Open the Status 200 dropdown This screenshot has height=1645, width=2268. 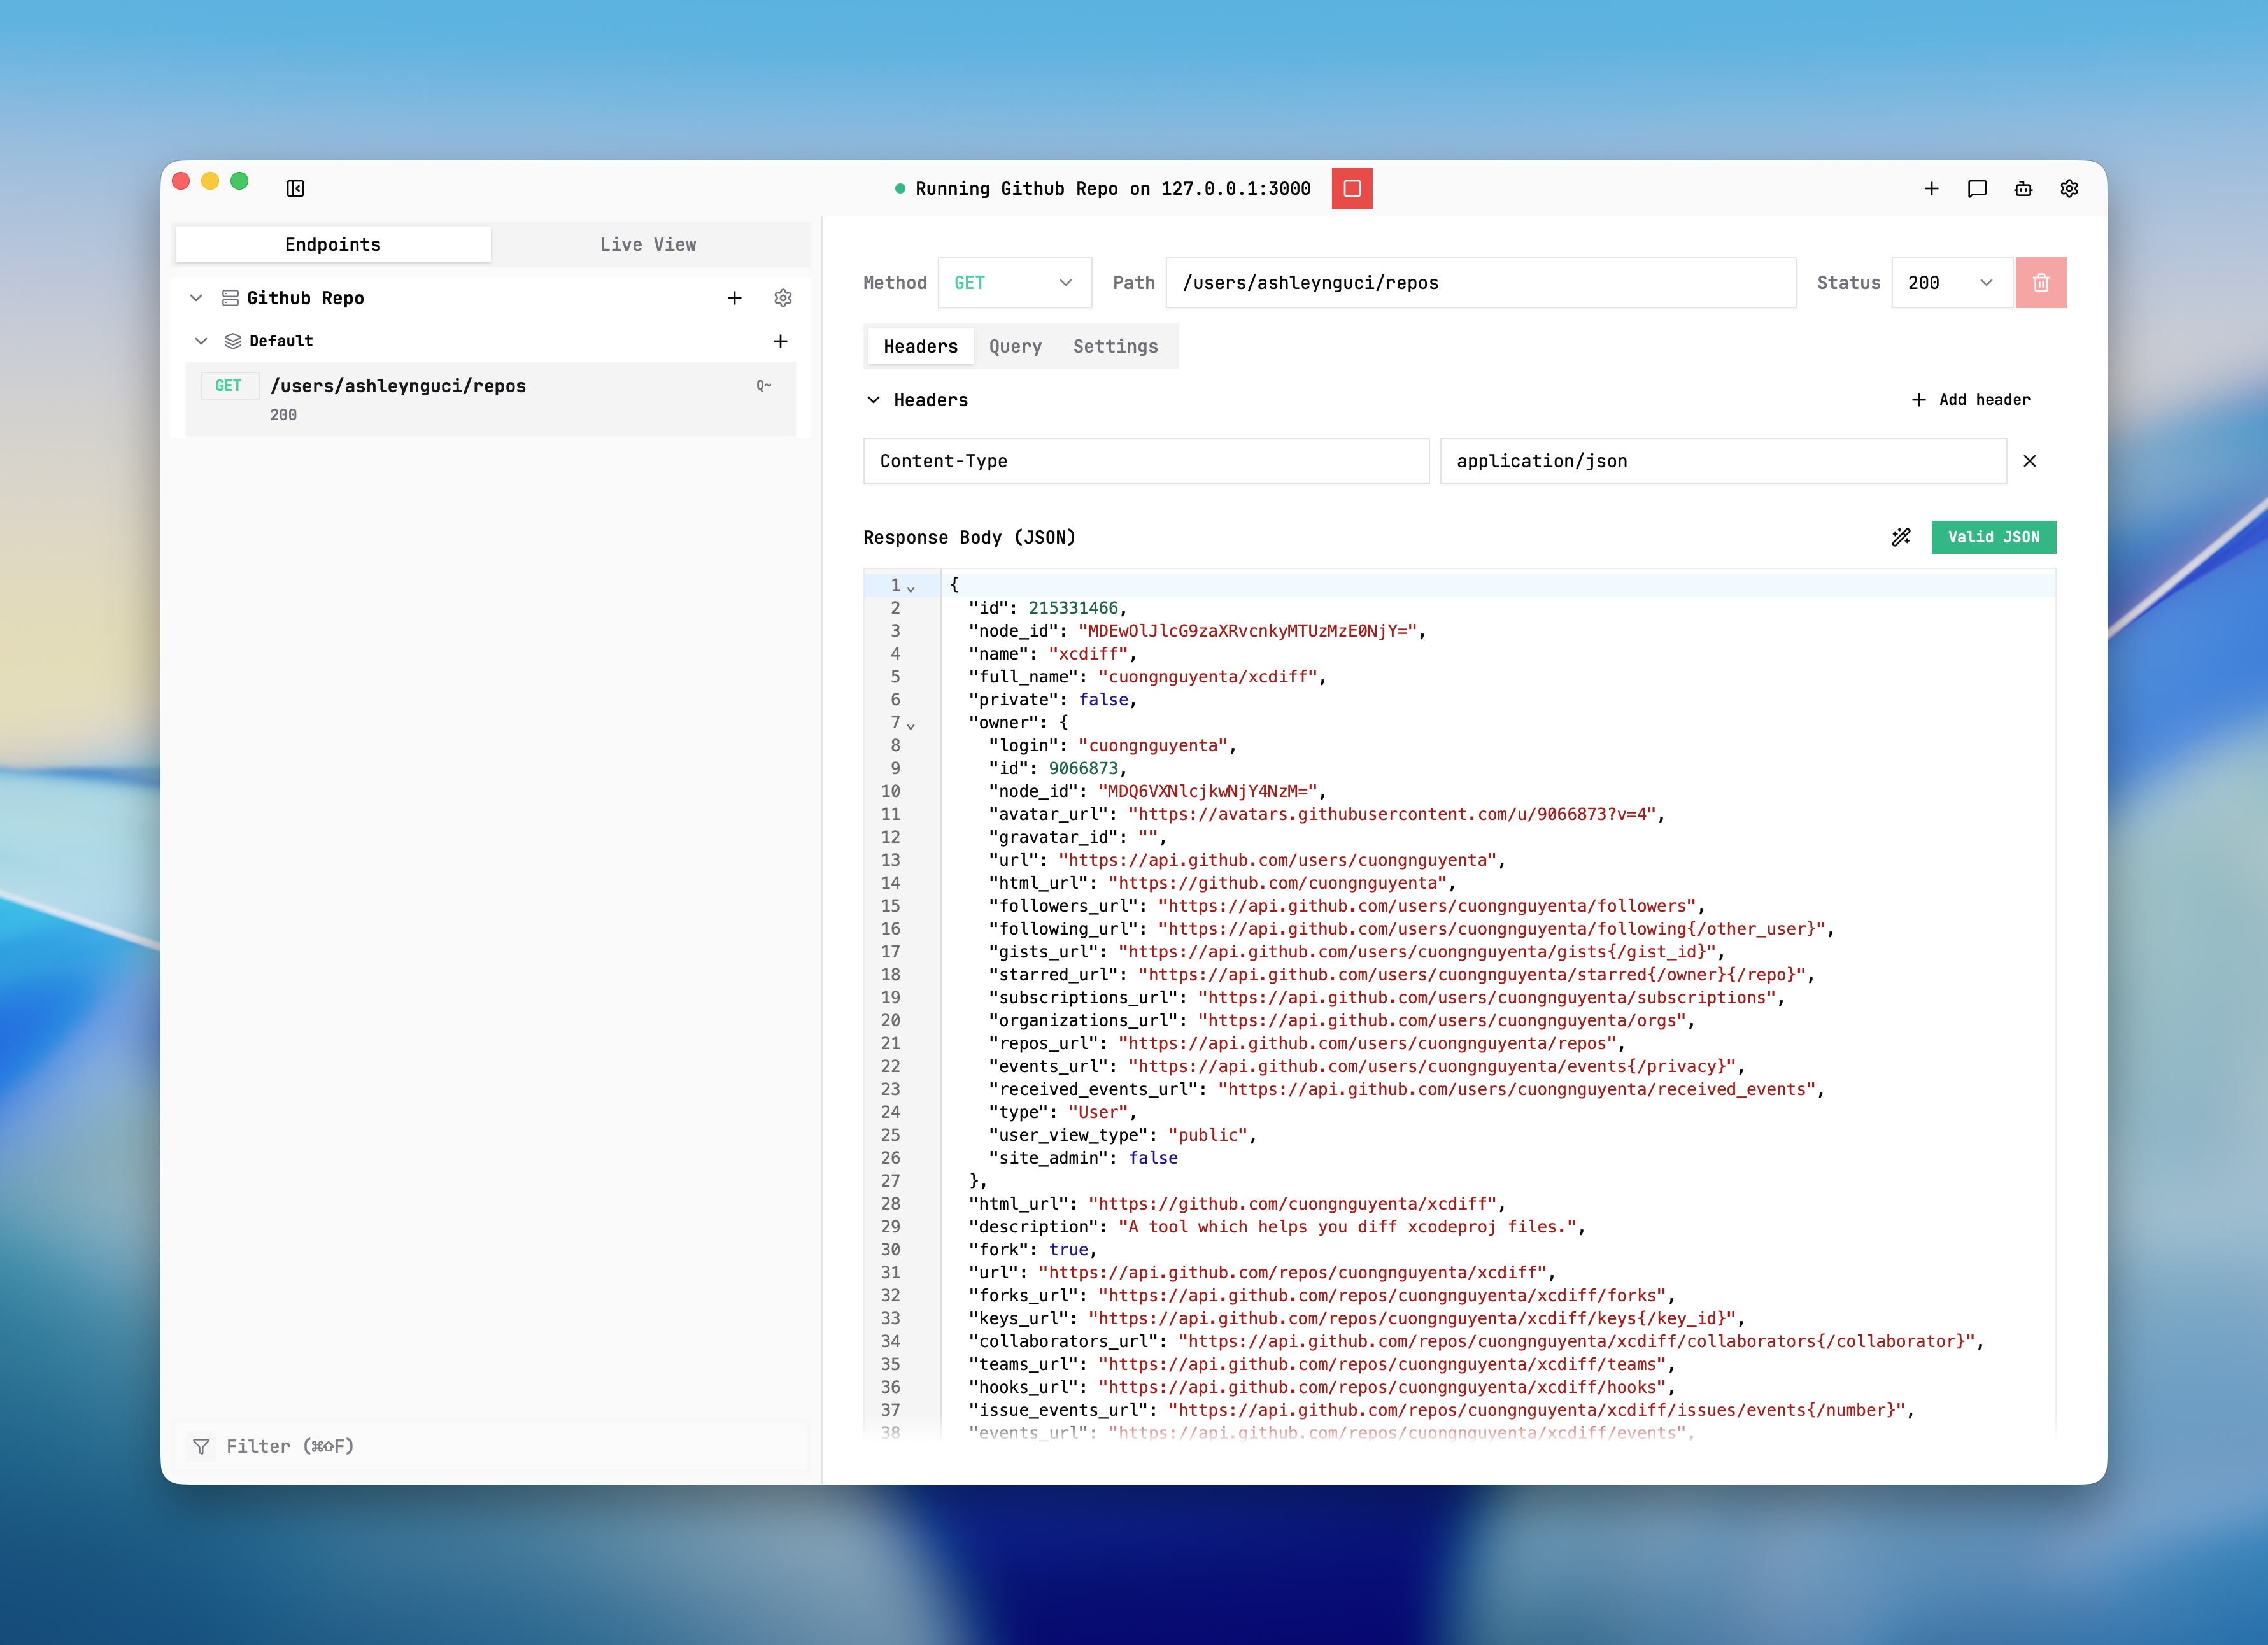pyautogui.click(x=1950, y=282)
